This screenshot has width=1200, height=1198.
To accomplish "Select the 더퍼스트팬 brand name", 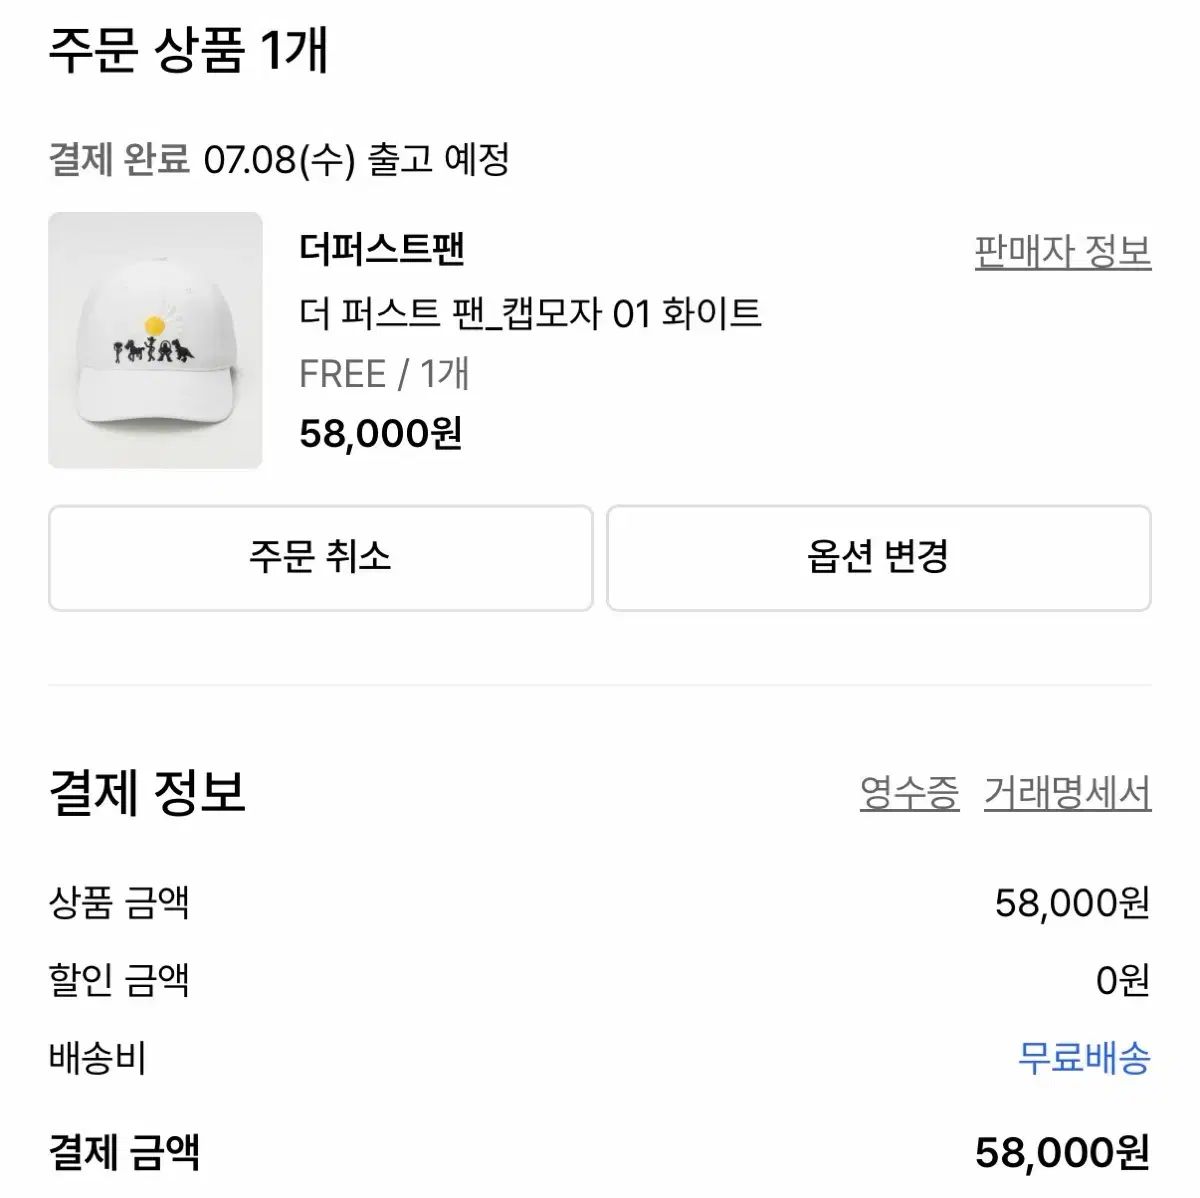I will [x=382, y=249].
